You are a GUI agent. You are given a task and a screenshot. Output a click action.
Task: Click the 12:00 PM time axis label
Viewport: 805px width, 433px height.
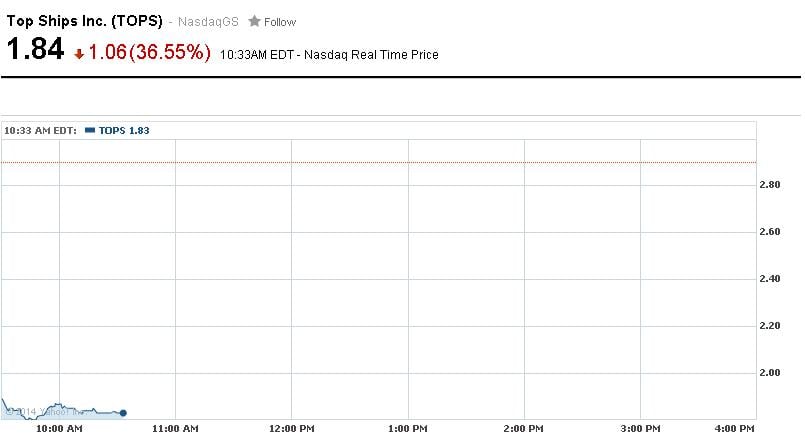coord(291,428)
